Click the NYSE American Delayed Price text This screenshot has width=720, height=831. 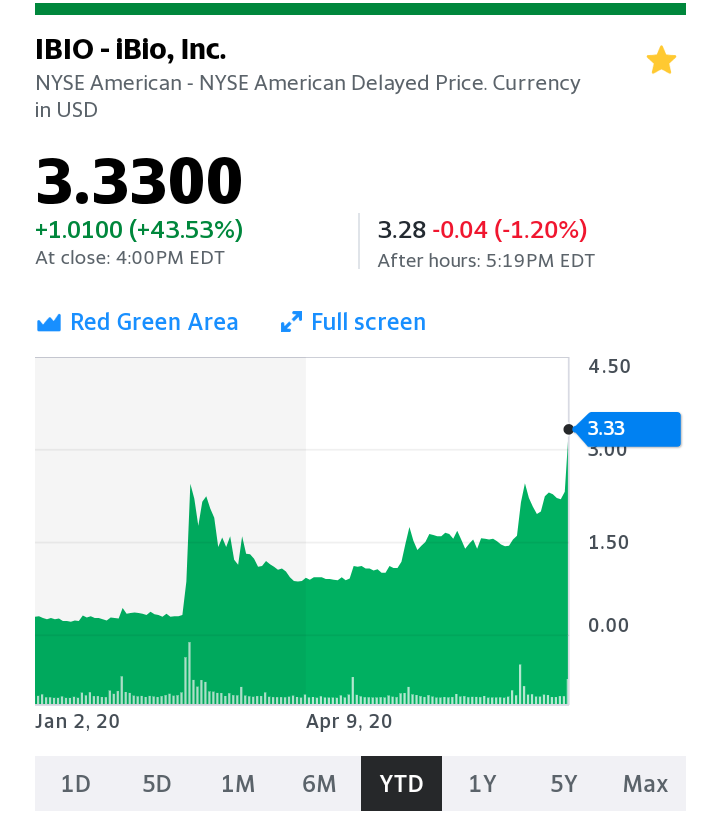(x=343, y=83)
